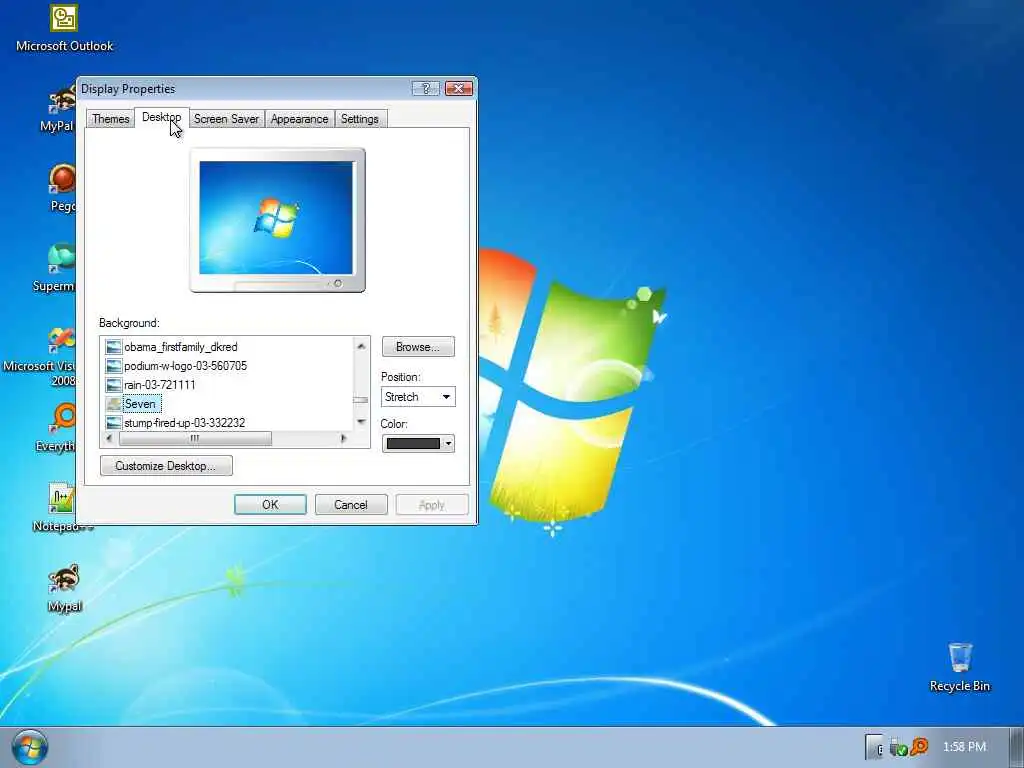Click the Browse... button
This screenshot has width=1024, height=768.
click(418, 347)
